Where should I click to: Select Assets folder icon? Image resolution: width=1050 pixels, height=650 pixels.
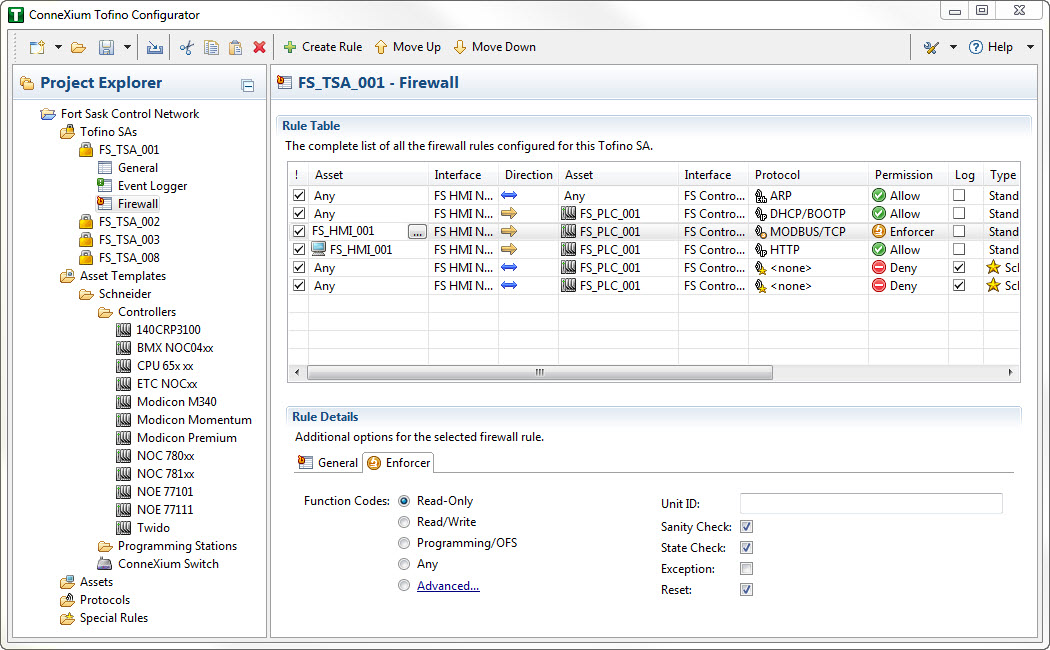(67, 582)
